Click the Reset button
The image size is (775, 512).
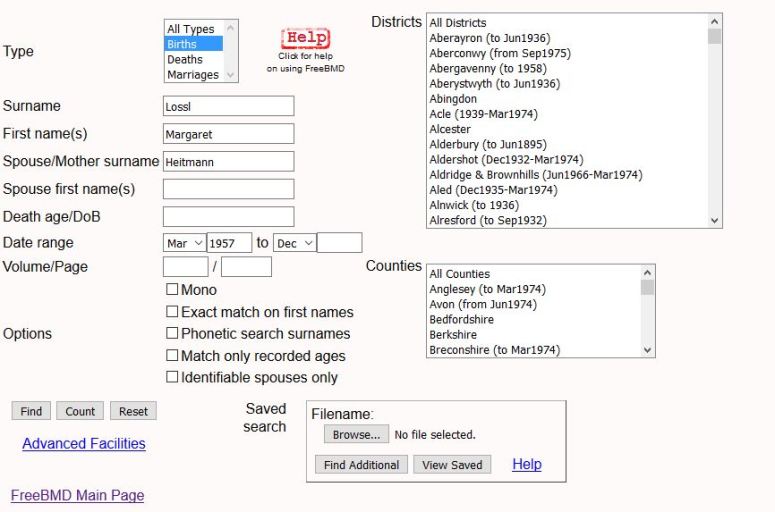133,411
